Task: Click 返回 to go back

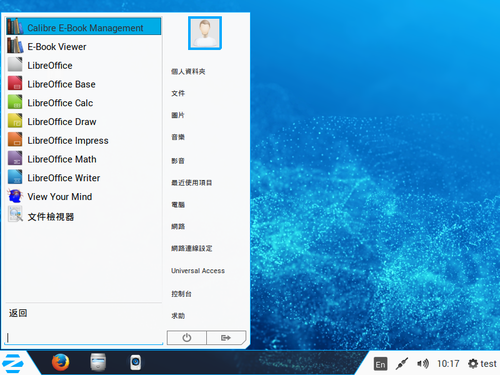Action: [18, 313]
